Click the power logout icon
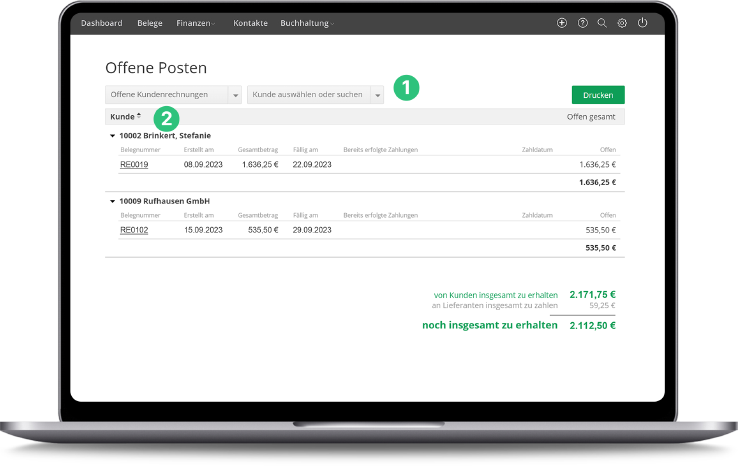 pyautogui.click(x=642, y=23)
